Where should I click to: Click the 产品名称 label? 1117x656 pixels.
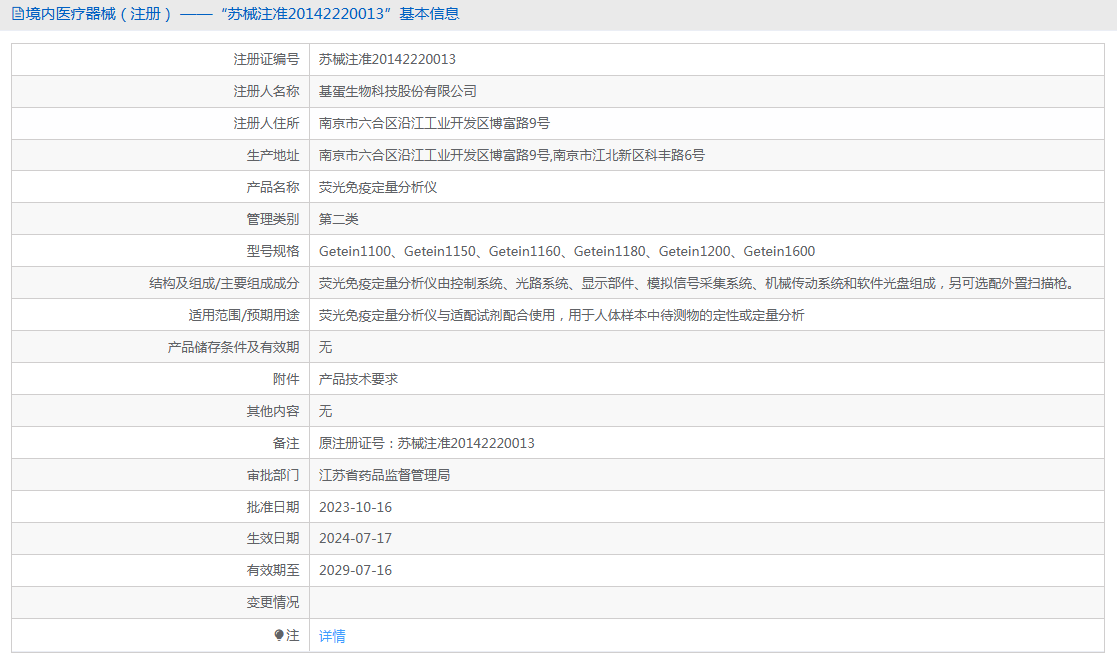click(x=273, y=188)
